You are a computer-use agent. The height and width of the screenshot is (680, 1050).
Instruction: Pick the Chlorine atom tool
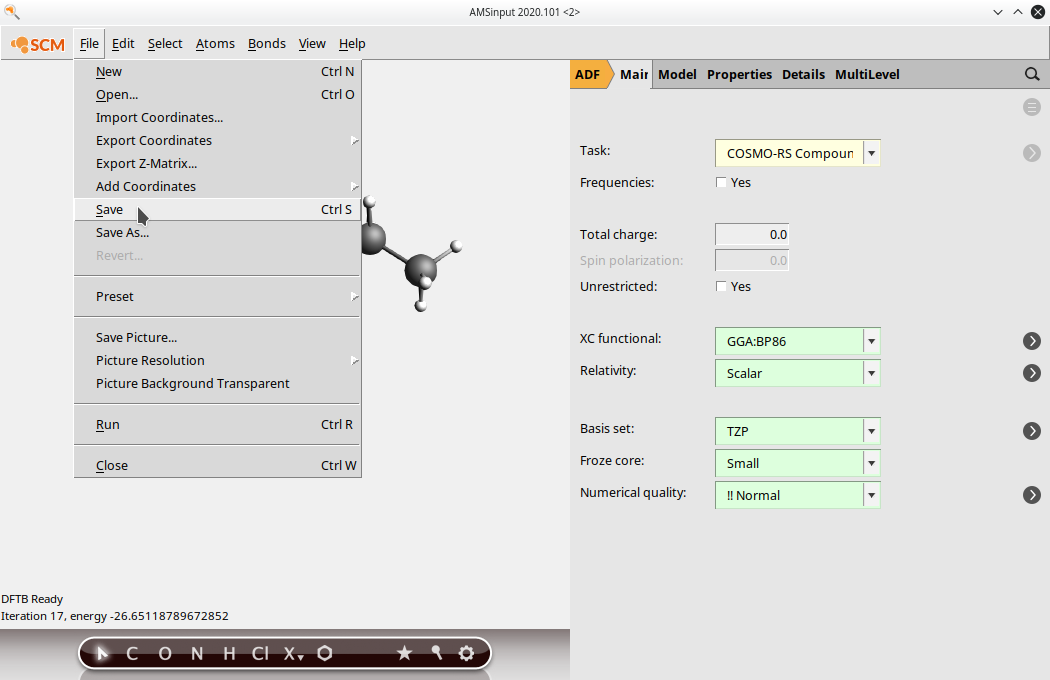[x=260, y=654]
